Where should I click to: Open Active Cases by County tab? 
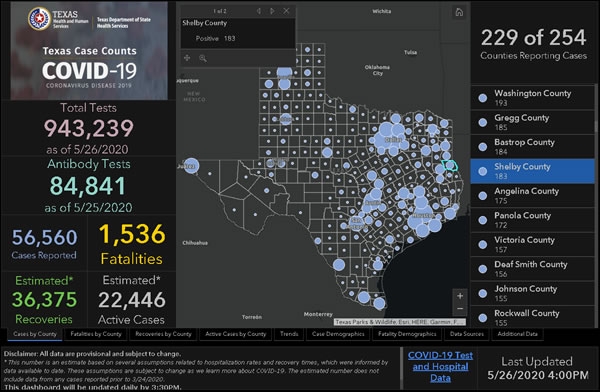(236, 334)
